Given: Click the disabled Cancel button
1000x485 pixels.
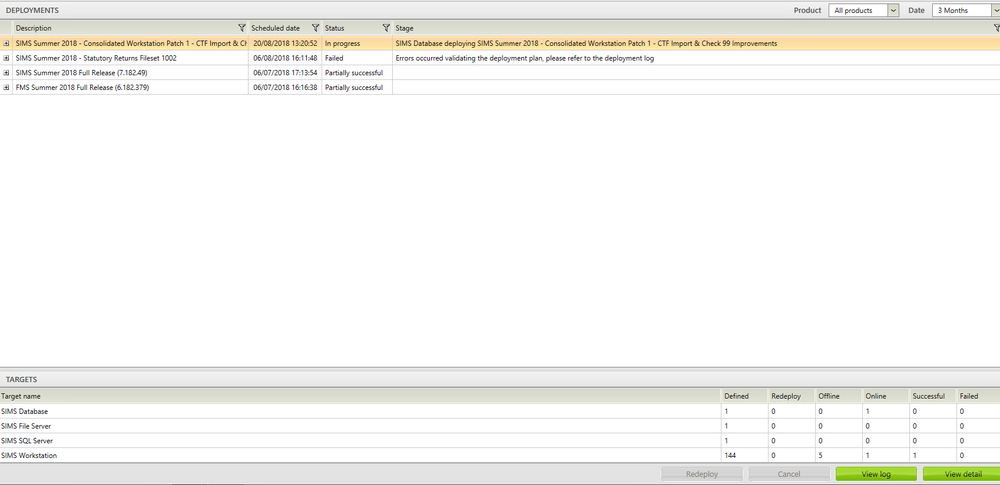Looking at the screenshot, I should [789, 474].
